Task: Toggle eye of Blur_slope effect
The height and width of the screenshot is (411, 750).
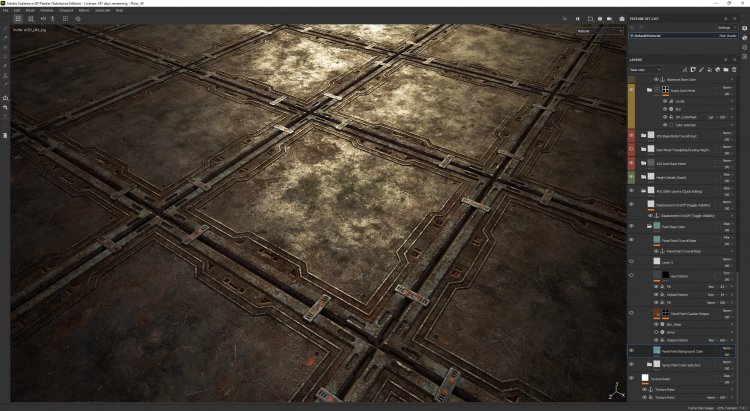Action: click(656, 324)
